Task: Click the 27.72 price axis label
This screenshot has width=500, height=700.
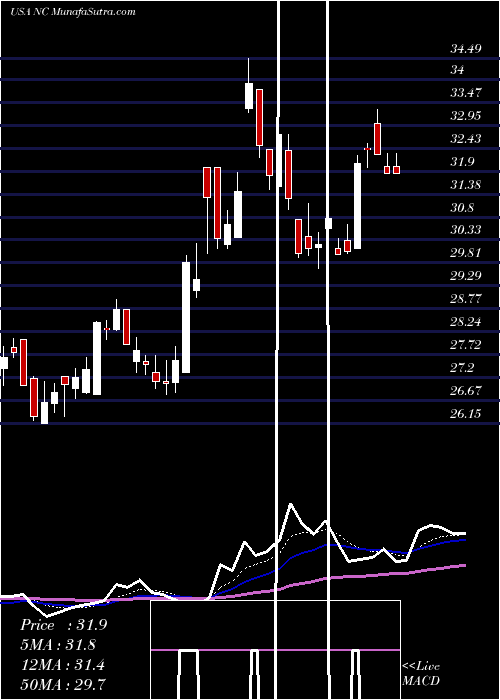Action: click(x=466, y=345)
